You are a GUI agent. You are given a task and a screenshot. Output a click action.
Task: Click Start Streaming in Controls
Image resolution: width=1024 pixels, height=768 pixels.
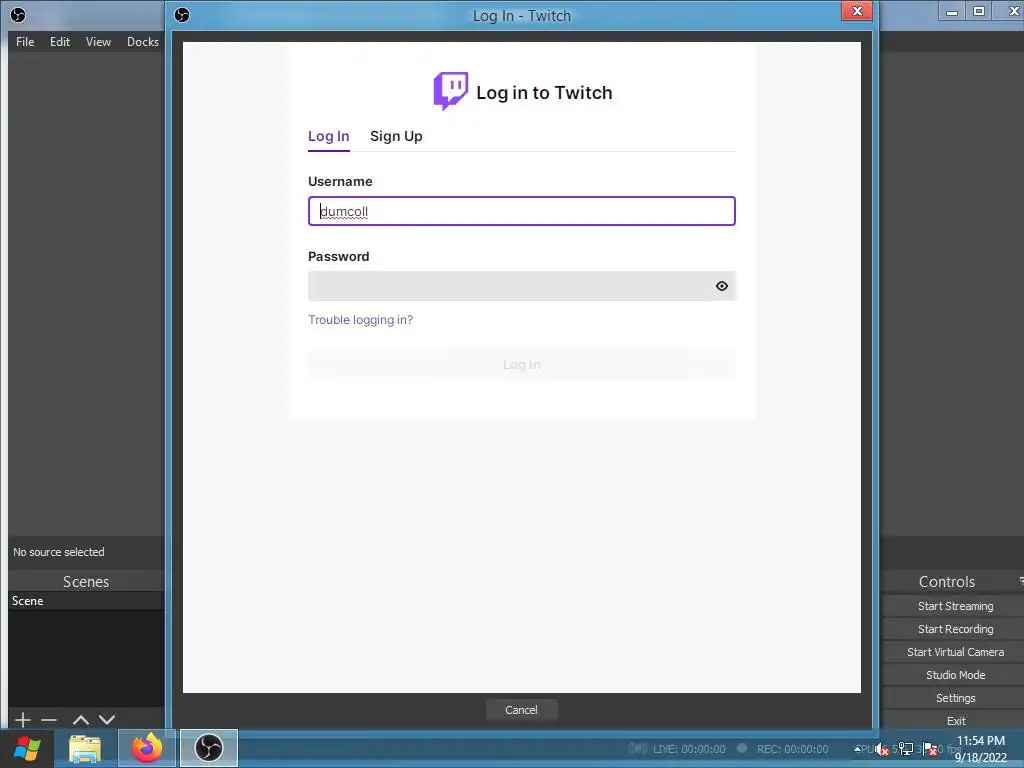(955, 606)
